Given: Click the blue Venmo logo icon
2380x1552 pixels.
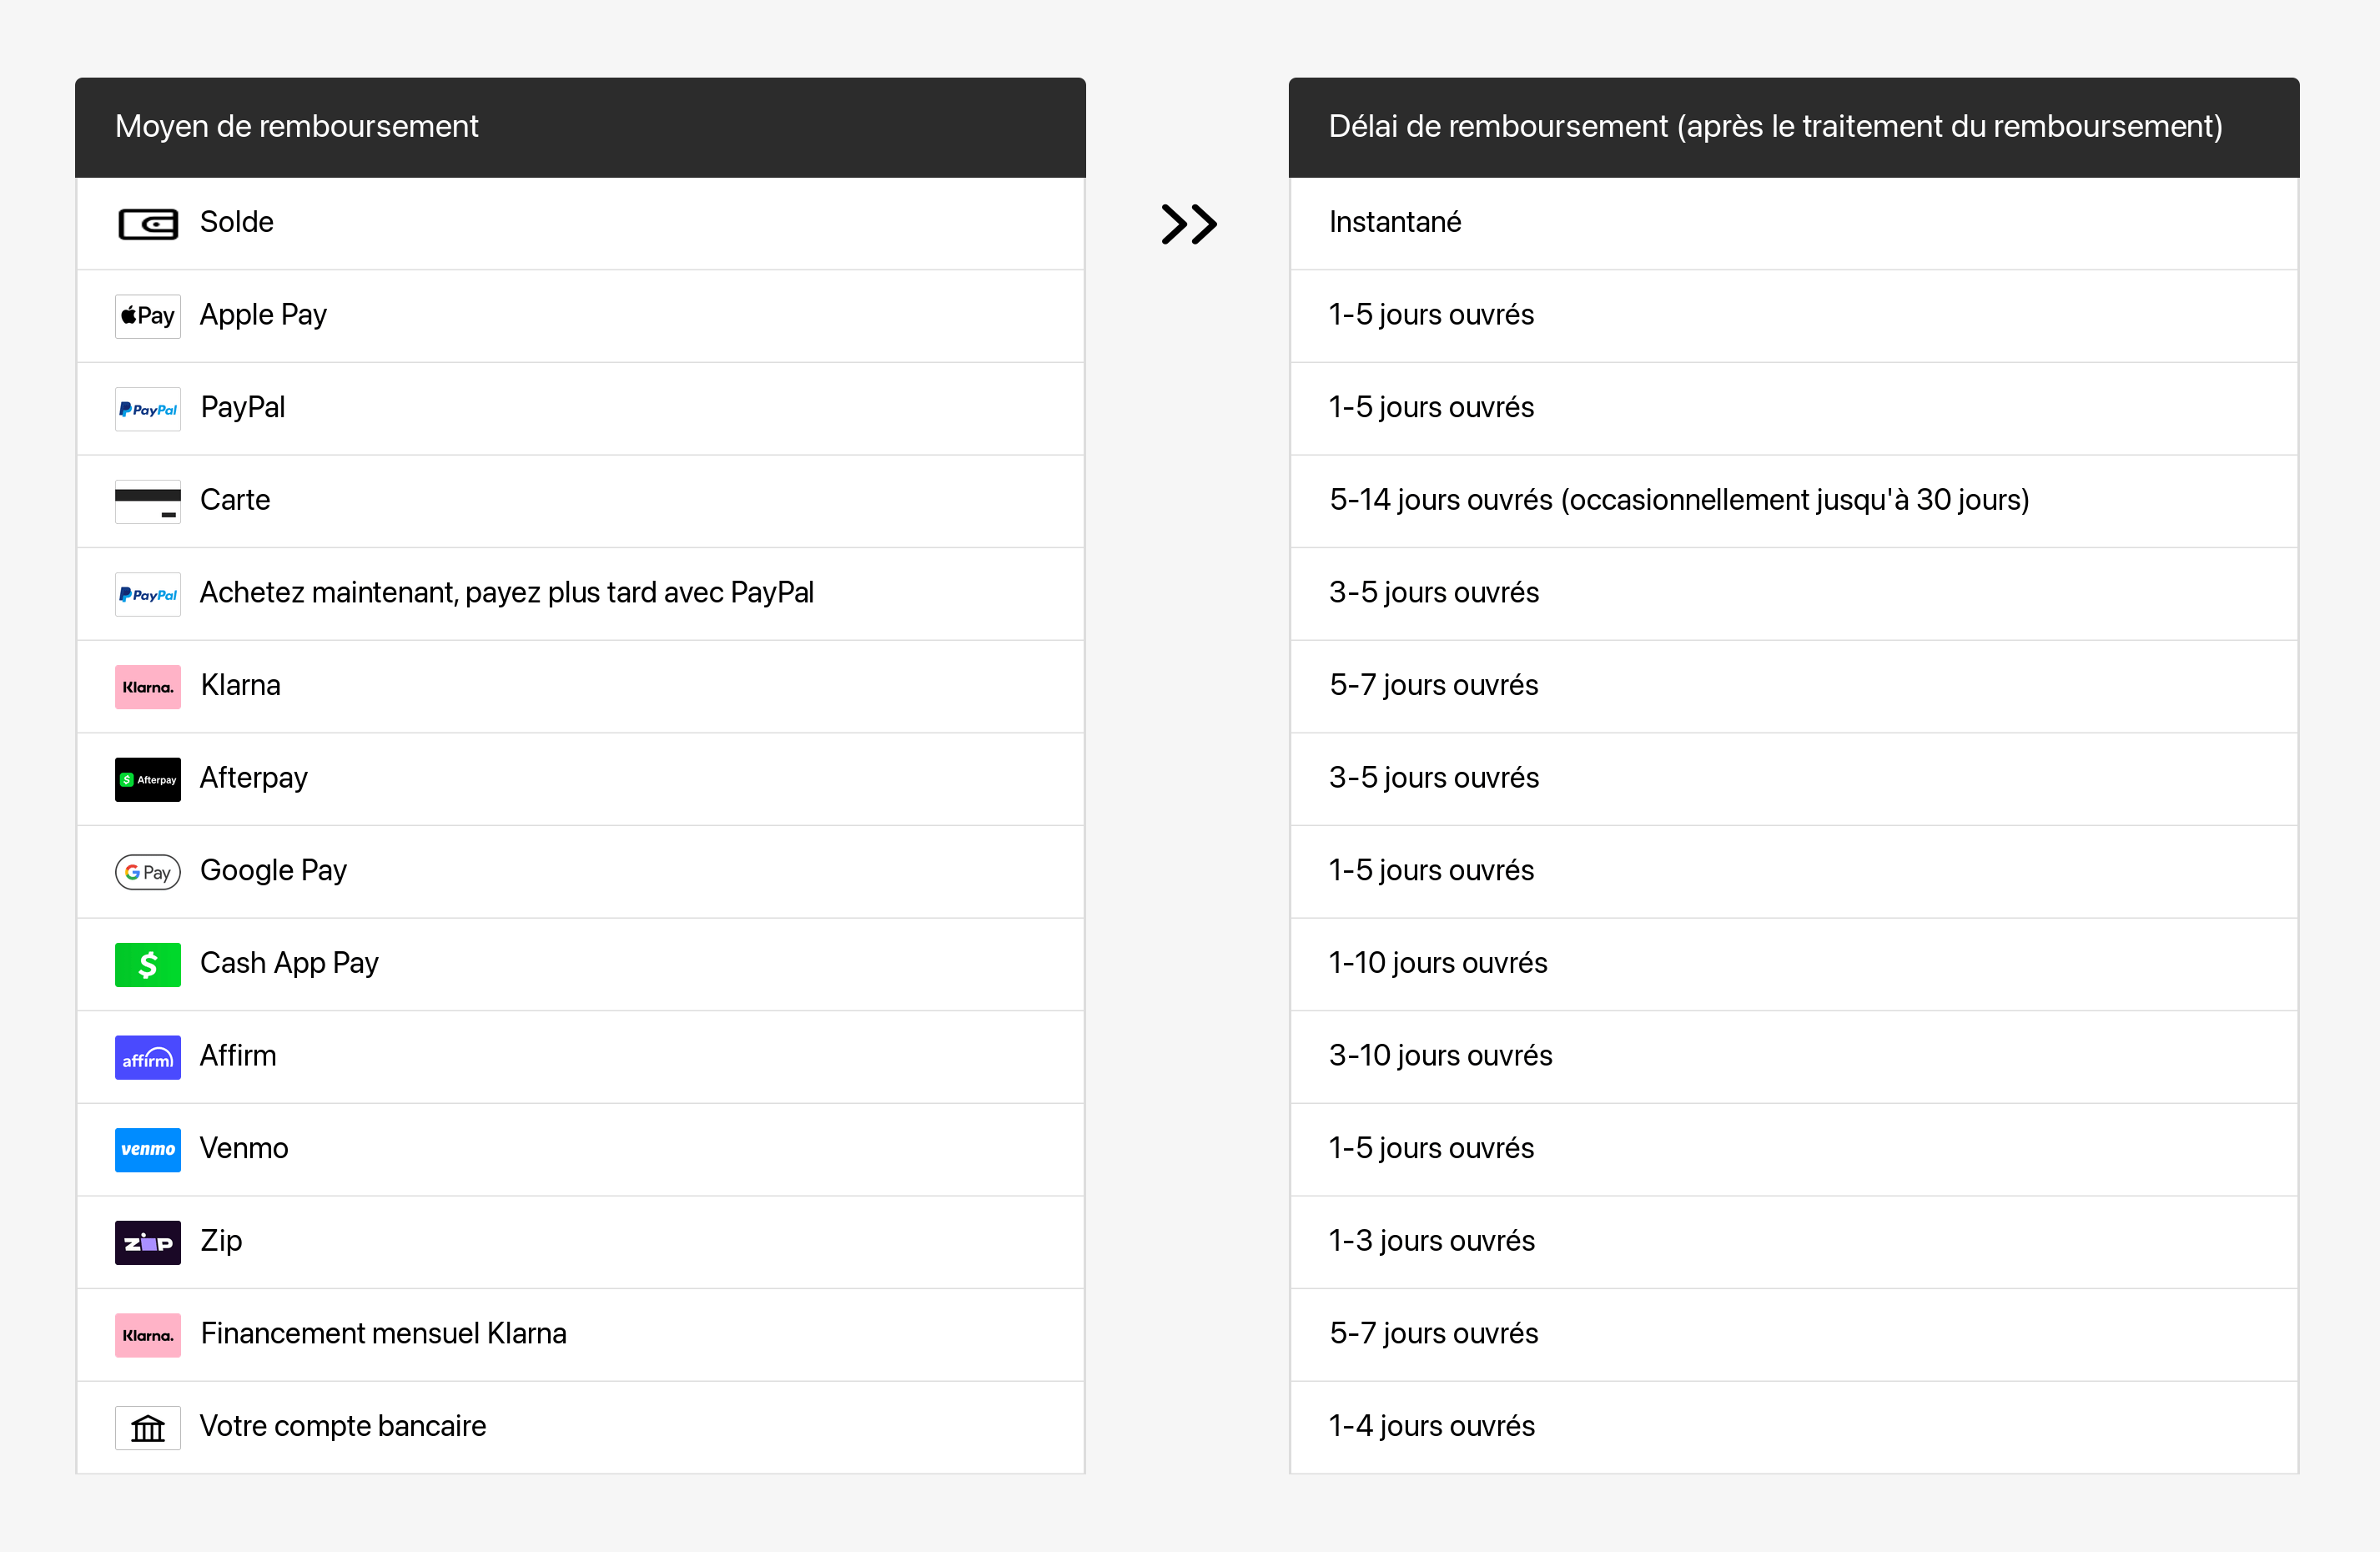Looking at the screenshot, I should [148, 1149].
